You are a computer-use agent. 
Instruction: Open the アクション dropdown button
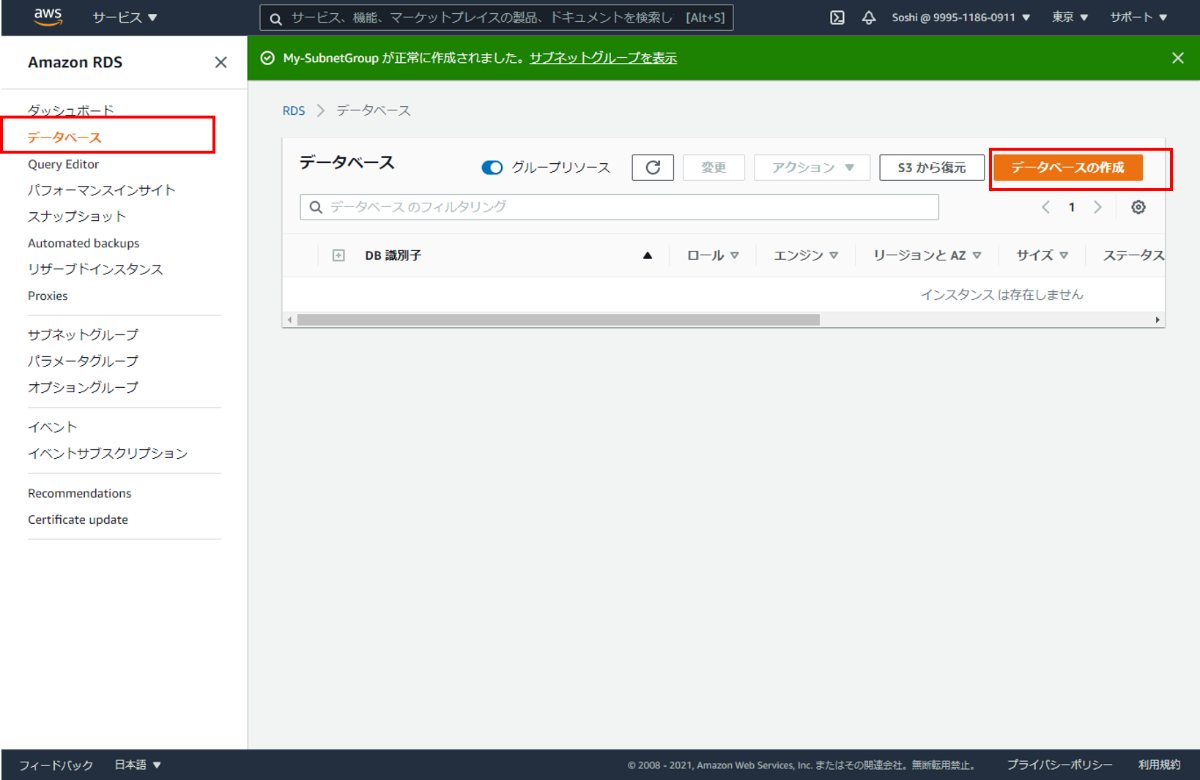[812, 168]
